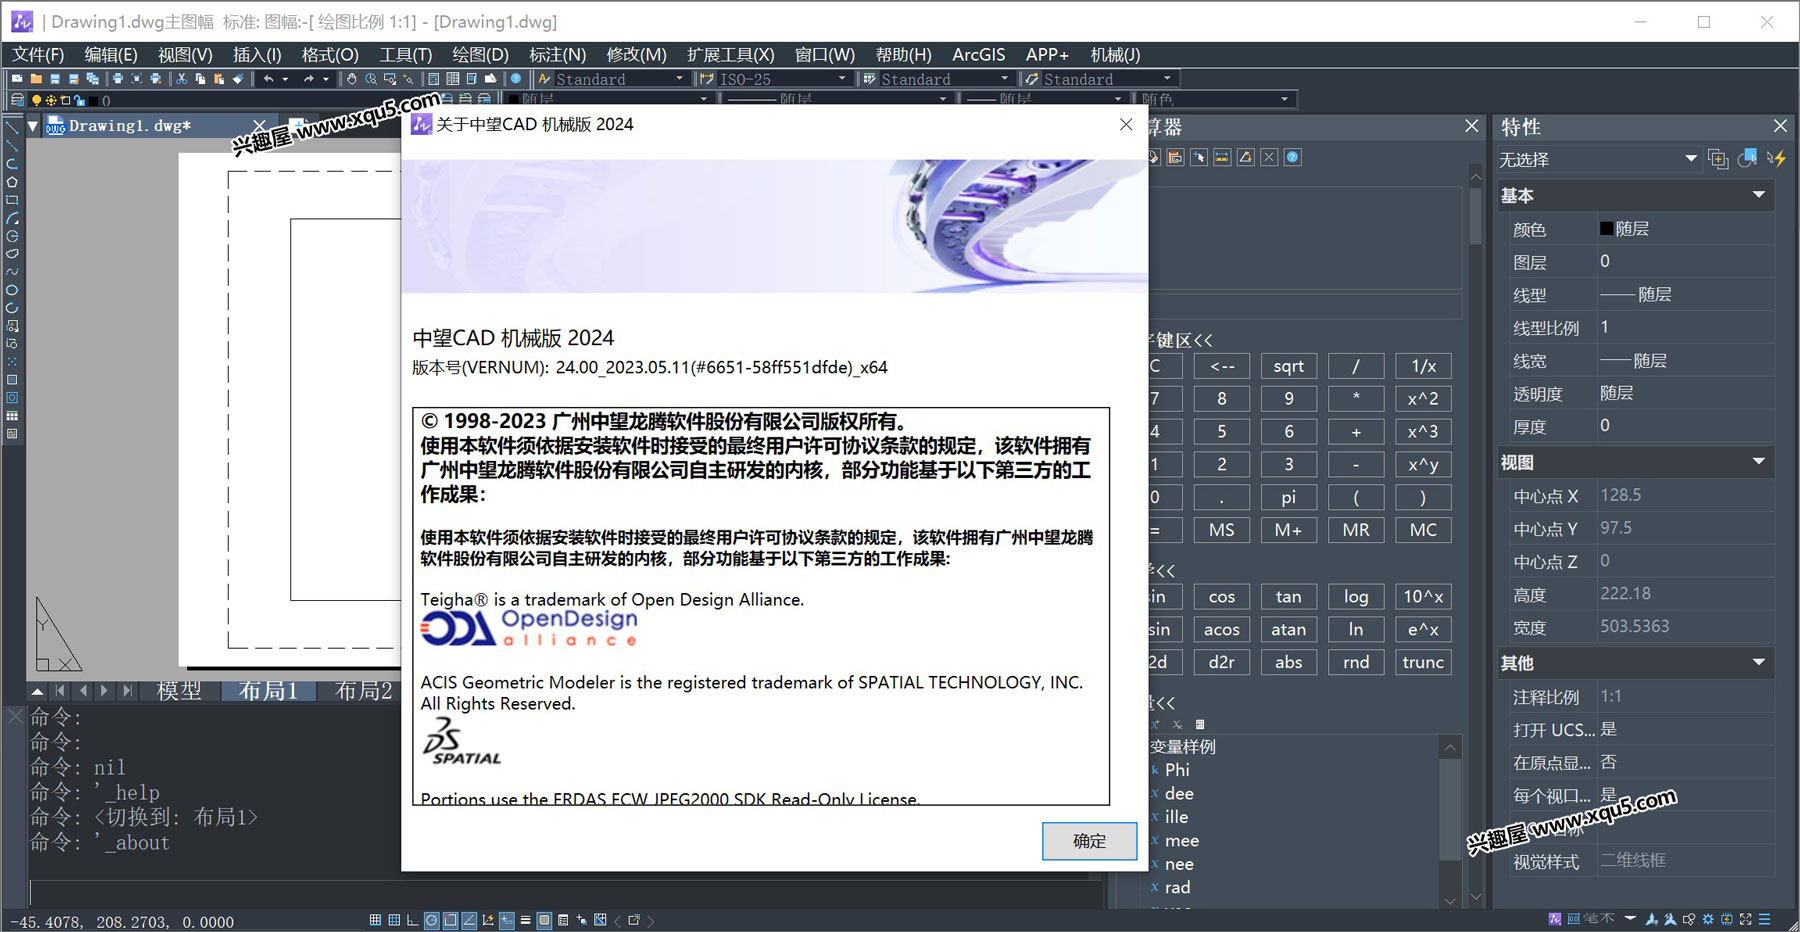The height and width of the screenshot is (932, 1800).
Task: Click the save diskette icon in toolbar
Action: pos(55,79)
